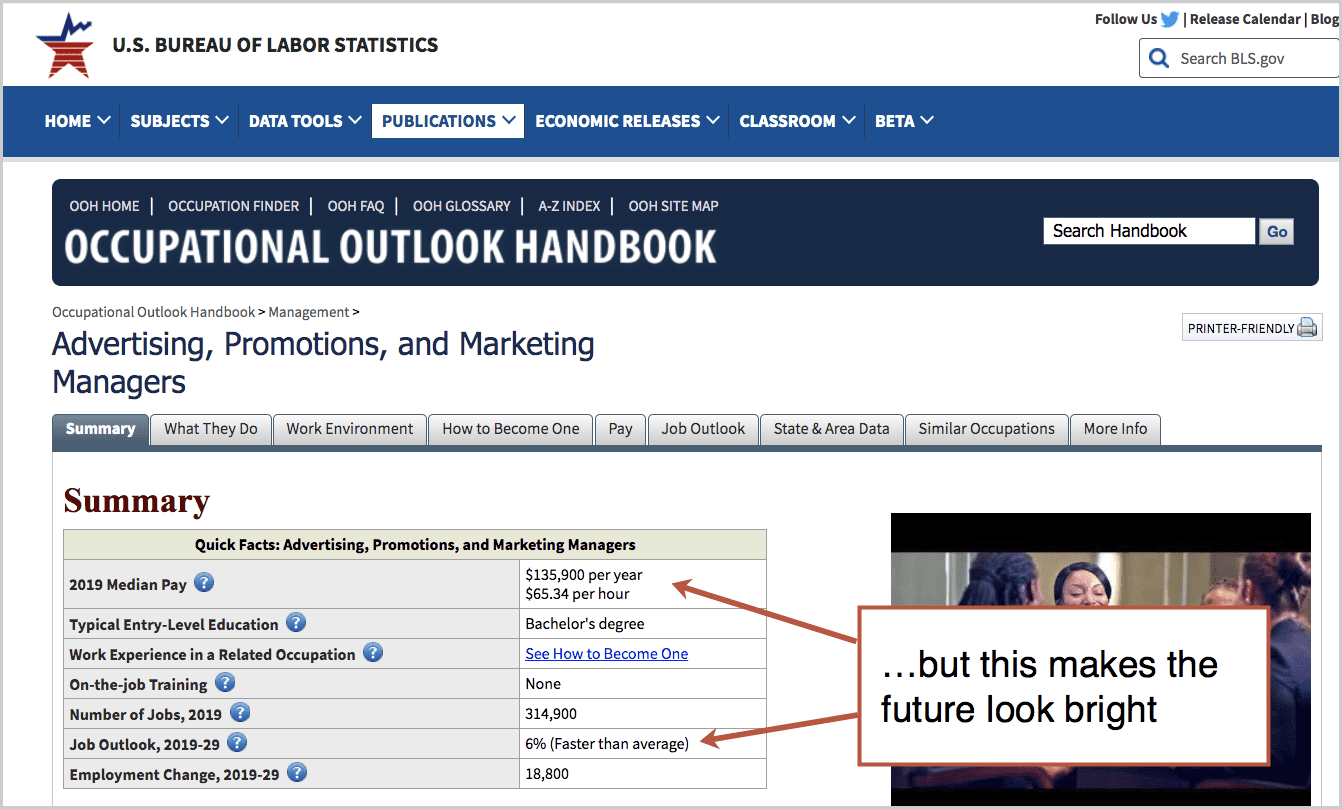Expand the BETA menu
Image resolution: width=1342 pixels, height=809 pixels.
click(x=904, y=121)
